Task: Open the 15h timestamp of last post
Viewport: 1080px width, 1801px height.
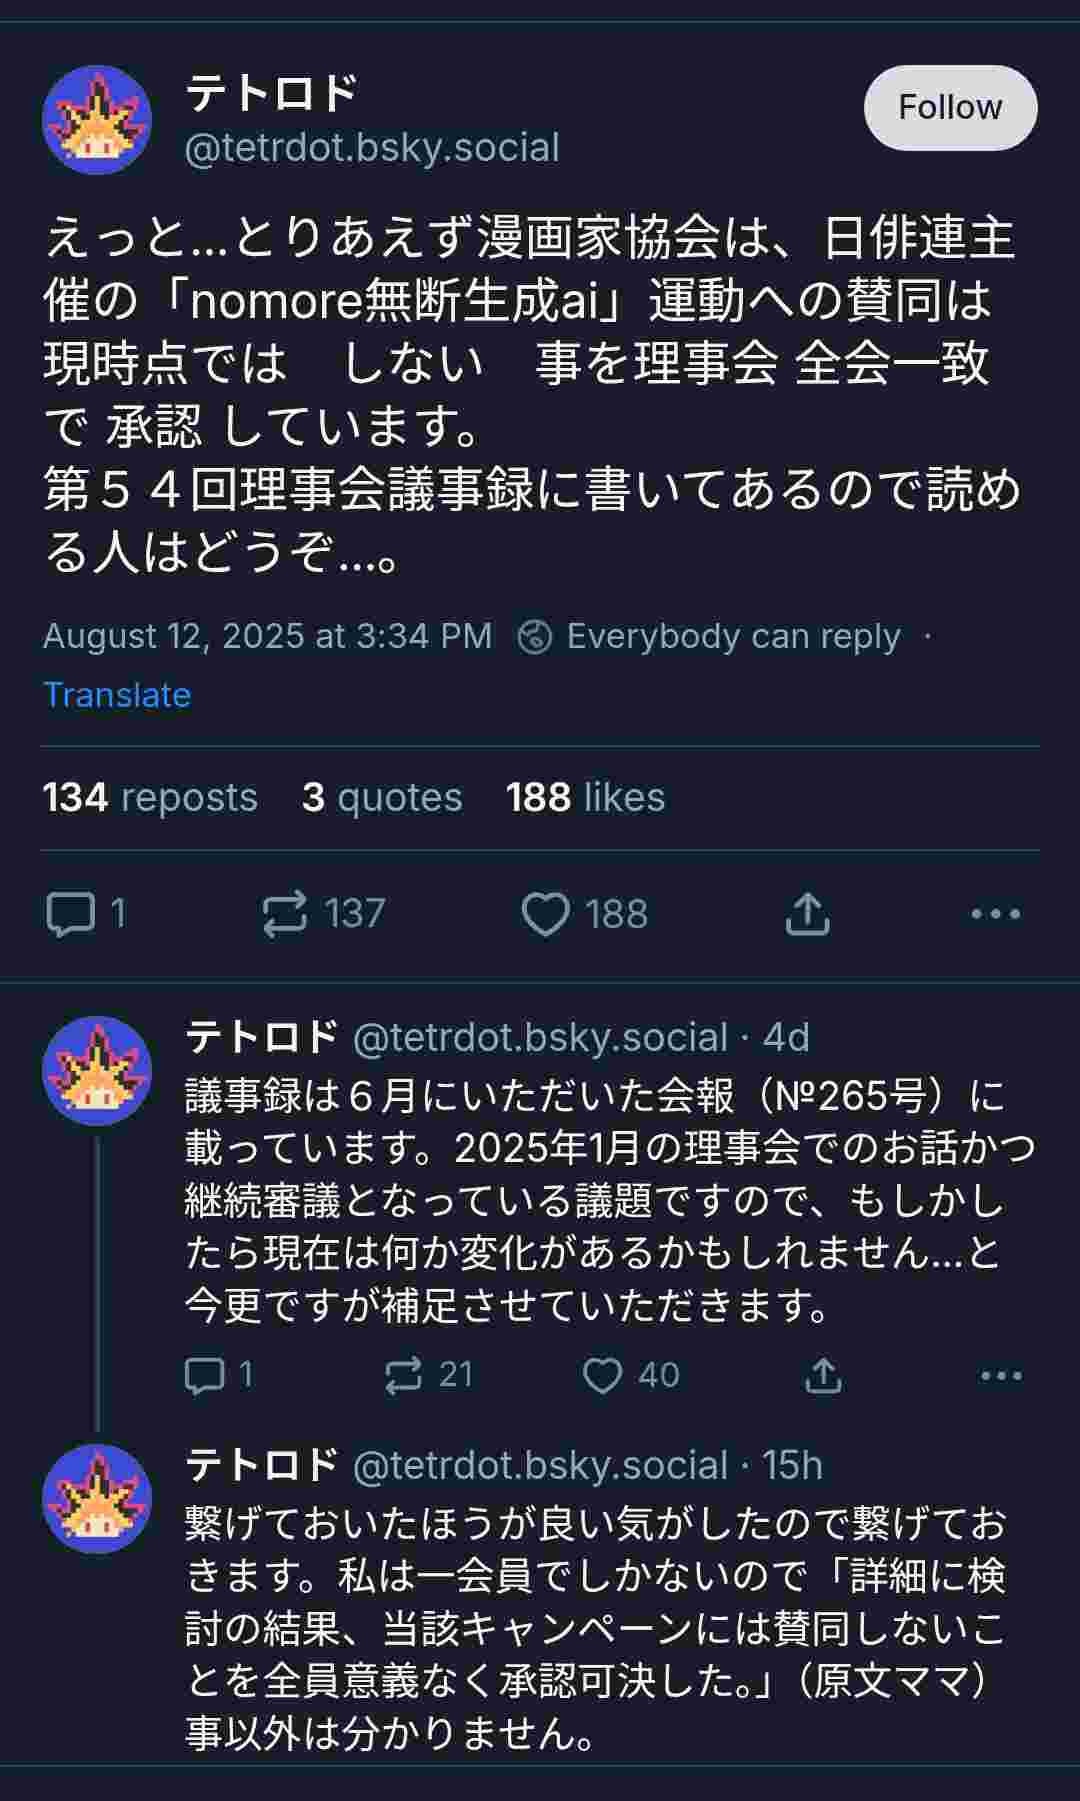Action: click(792, 1466)
